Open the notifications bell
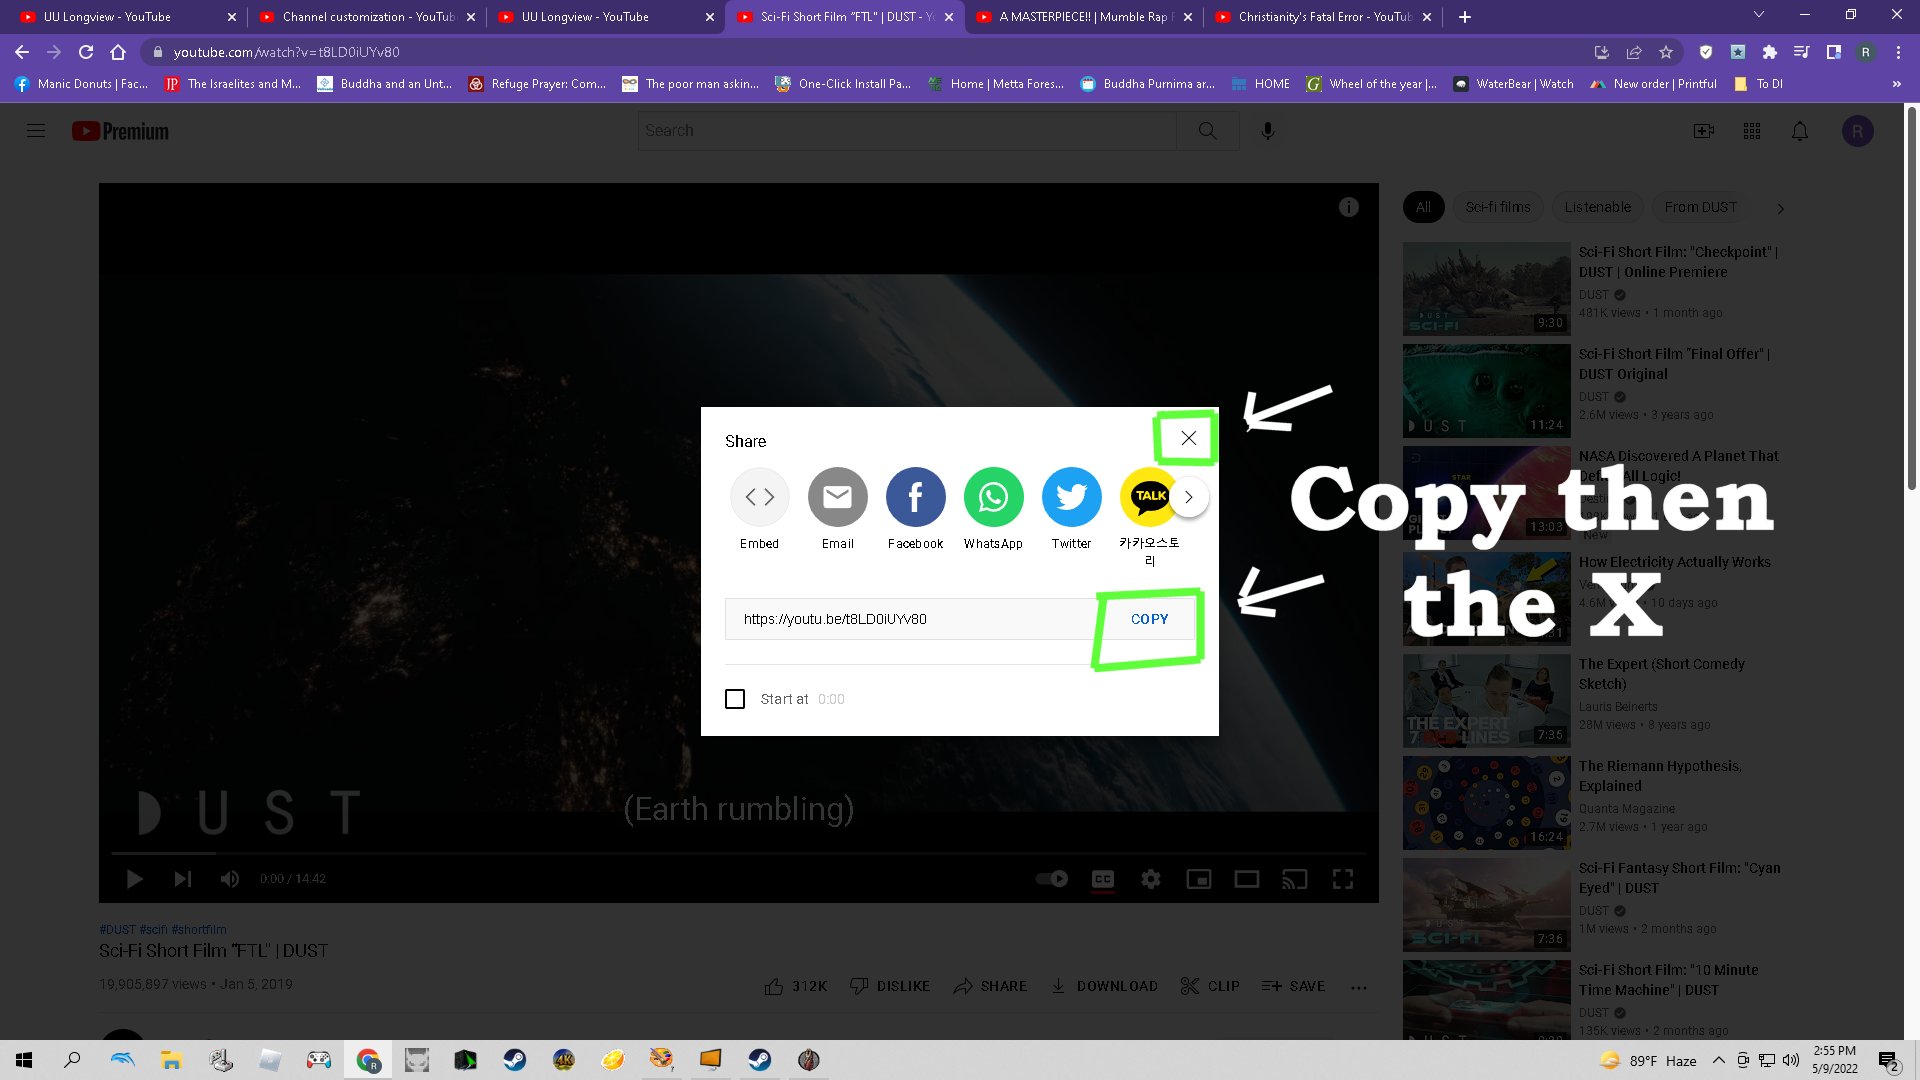1920x1080 pixels. click(1800, 131)
